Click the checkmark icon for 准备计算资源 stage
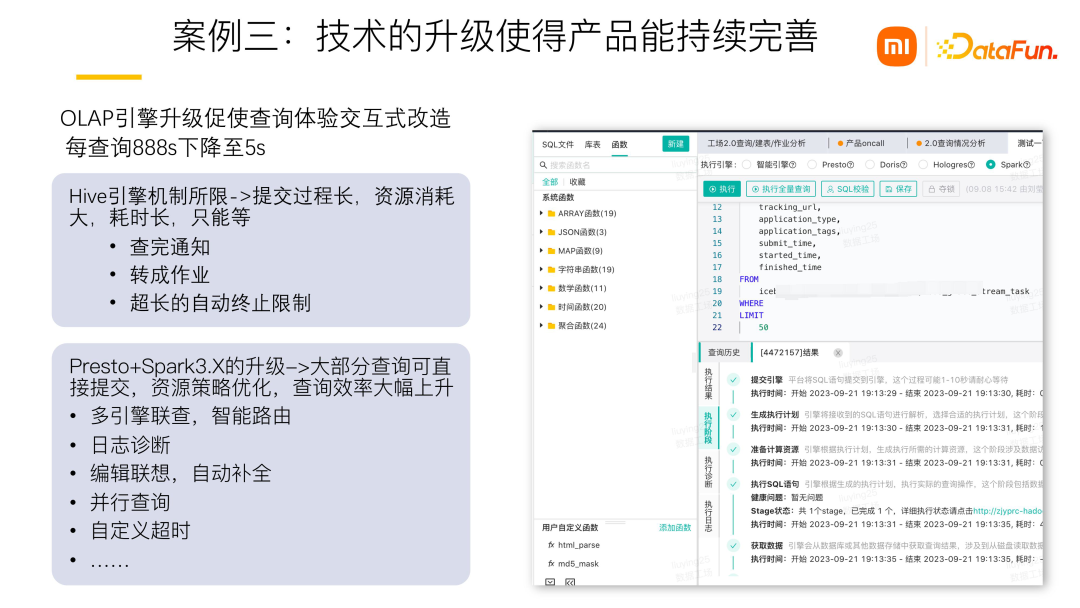This screenshot has height=608, width=1080. (x=734, y=450)
